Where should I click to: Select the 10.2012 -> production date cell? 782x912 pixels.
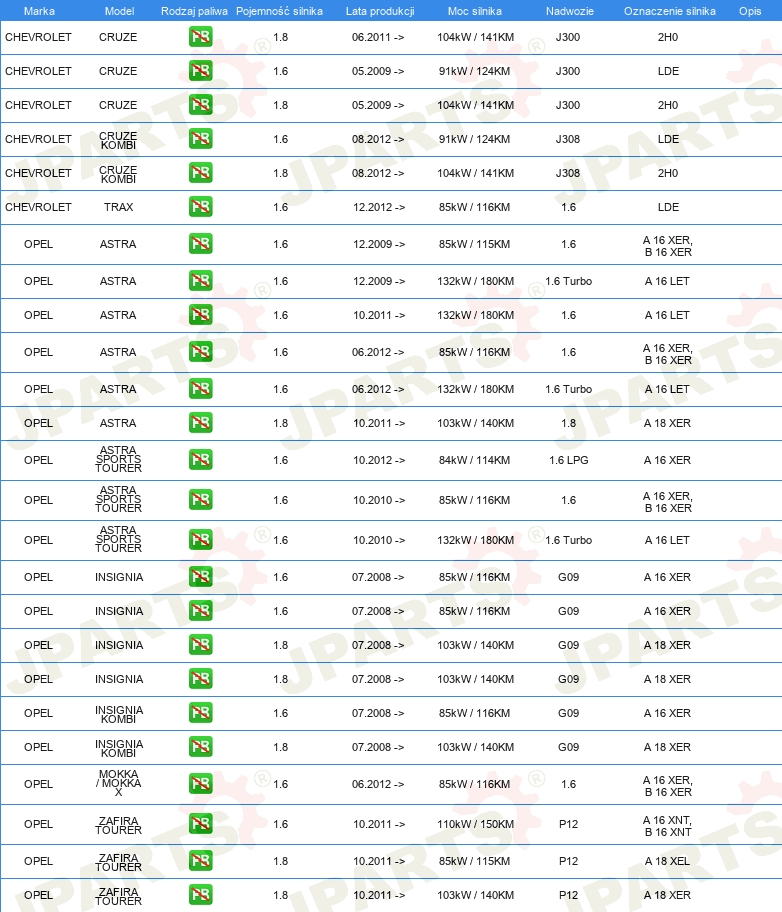coord(379,460)
